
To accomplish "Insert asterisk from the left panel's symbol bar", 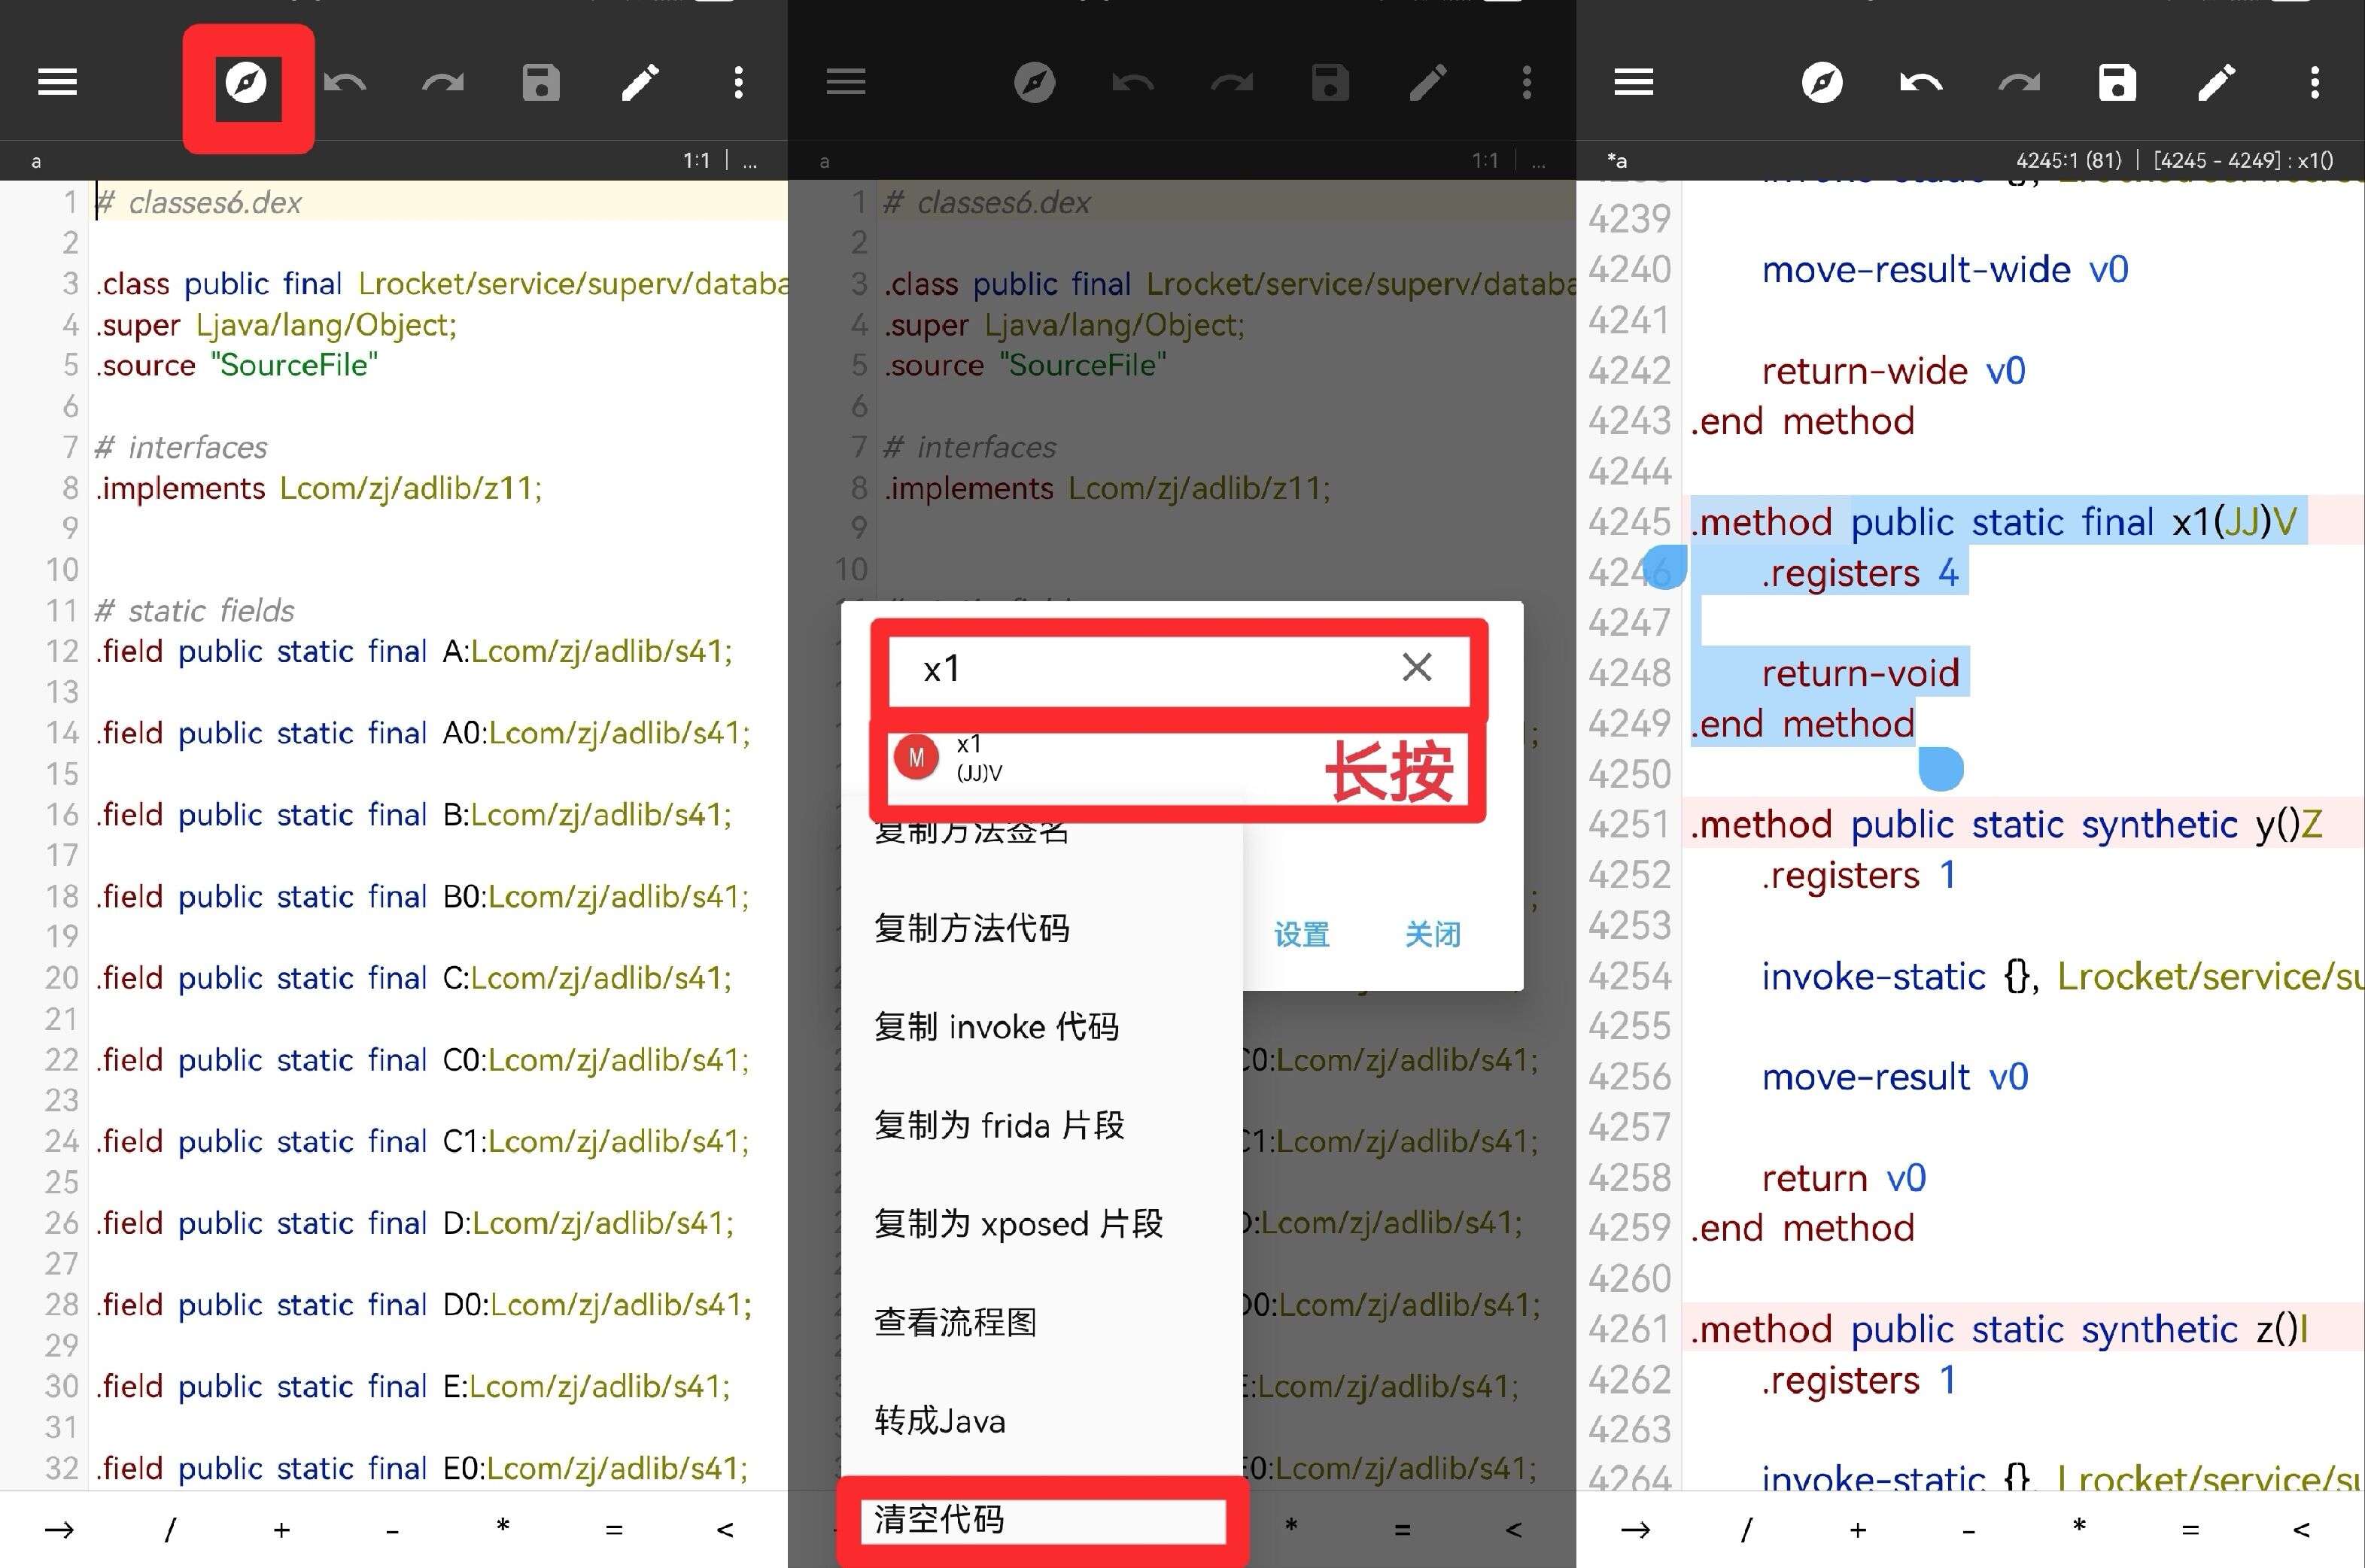I will [503, 1526].
